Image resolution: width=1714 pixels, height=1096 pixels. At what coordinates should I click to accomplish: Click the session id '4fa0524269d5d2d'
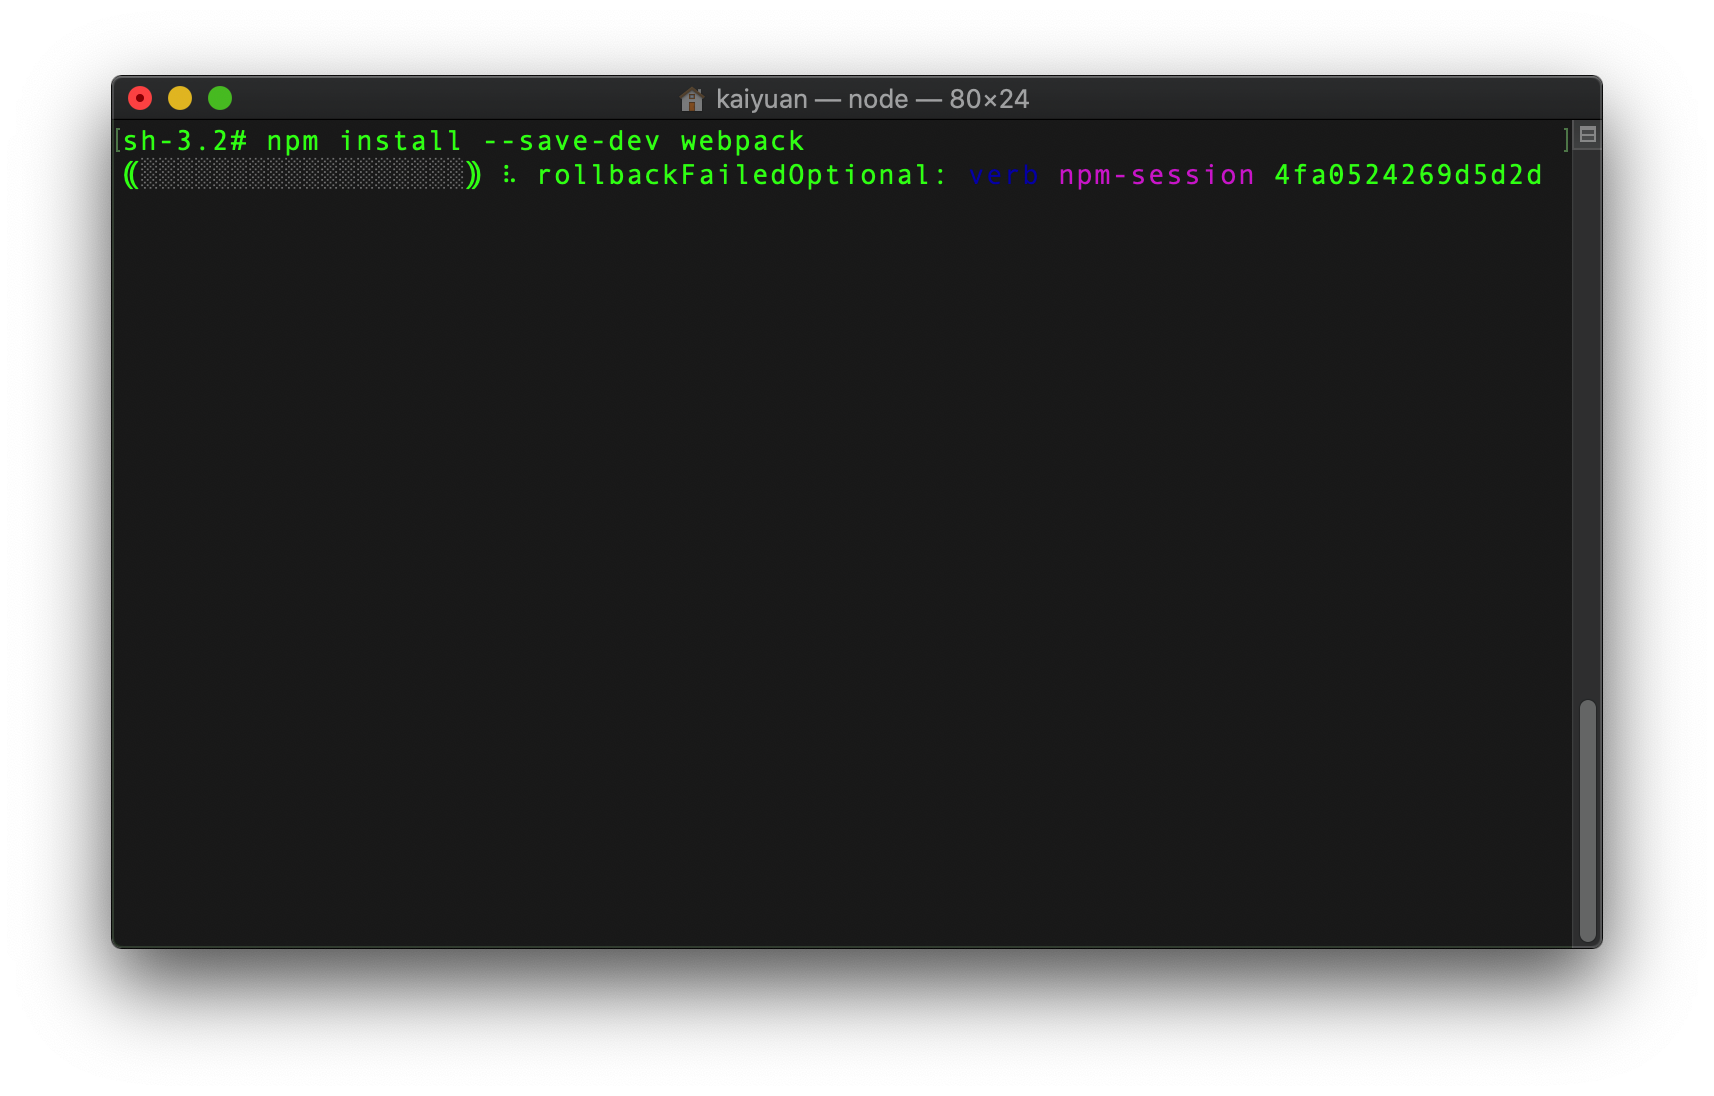(x=1408, y=175)
